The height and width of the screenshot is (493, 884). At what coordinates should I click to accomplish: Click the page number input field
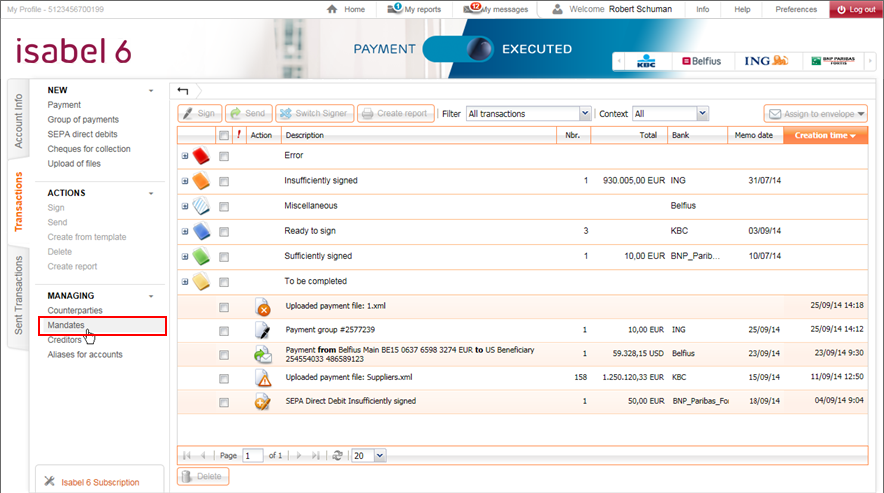253,455
